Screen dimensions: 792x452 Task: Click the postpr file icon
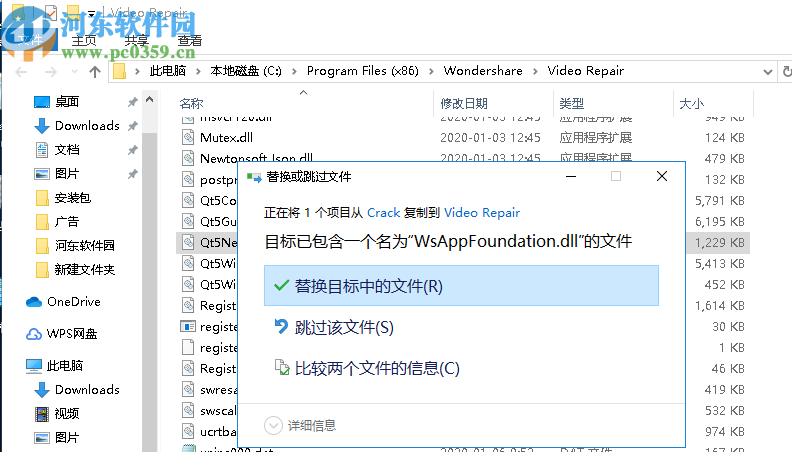coord(188,179)
